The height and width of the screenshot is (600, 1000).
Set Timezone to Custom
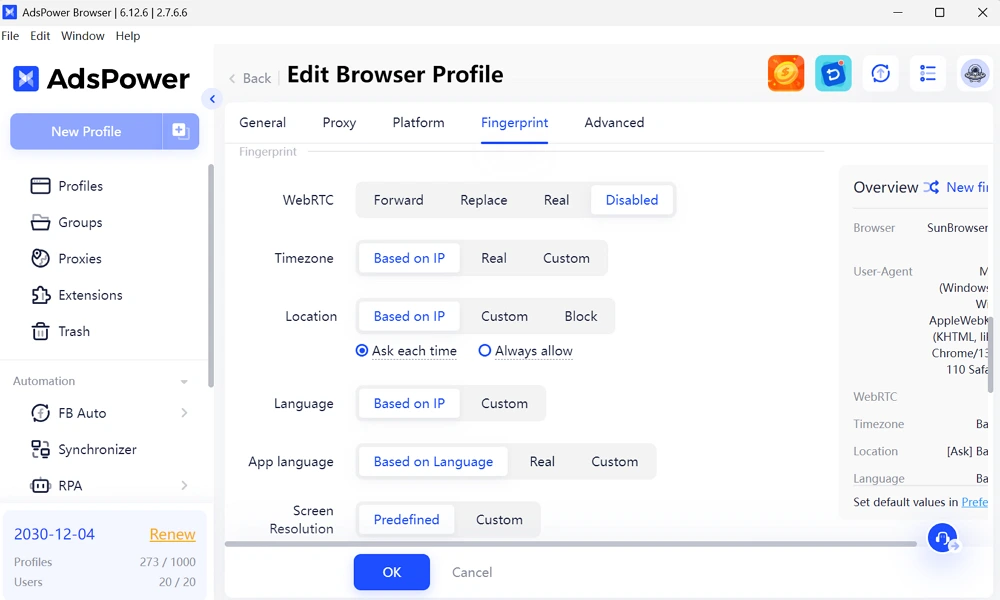566,258
